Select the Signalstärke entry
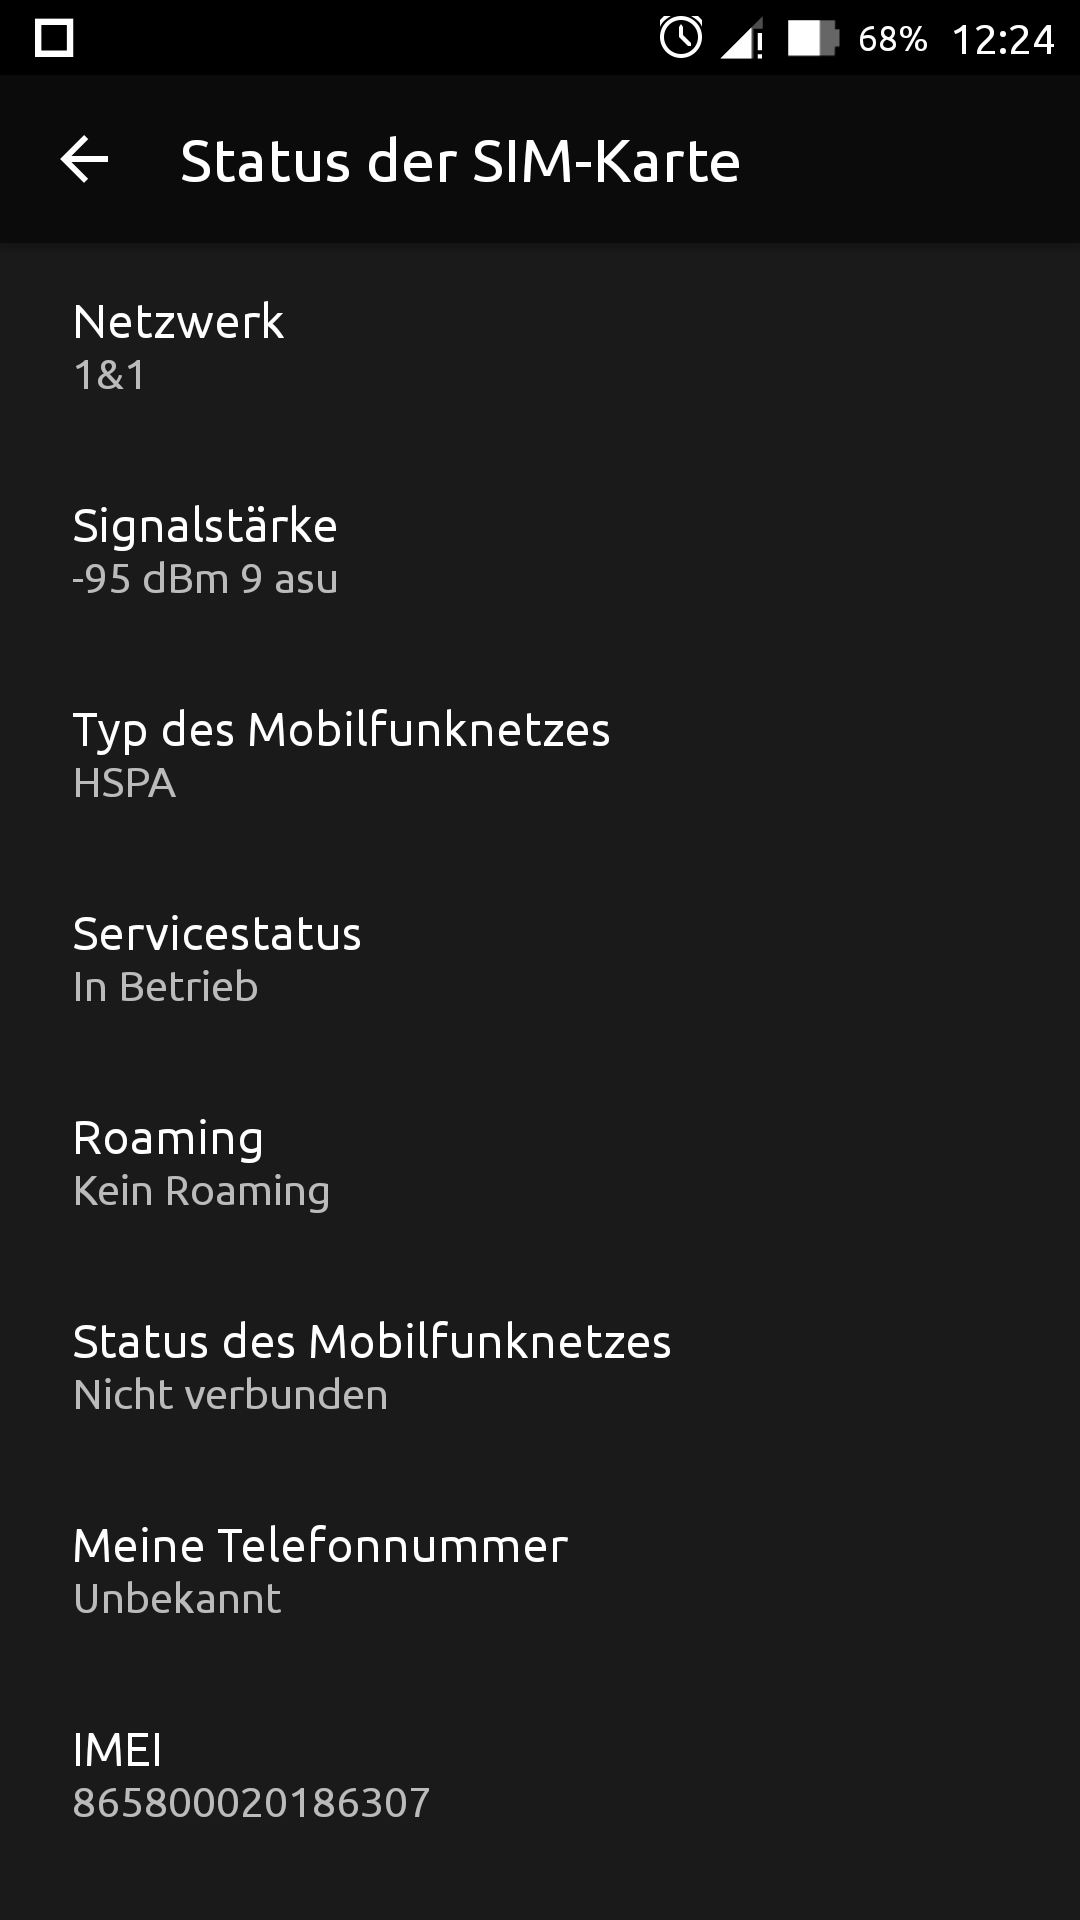Viewport: 1080px width, 1920px height. click(540, 551)
